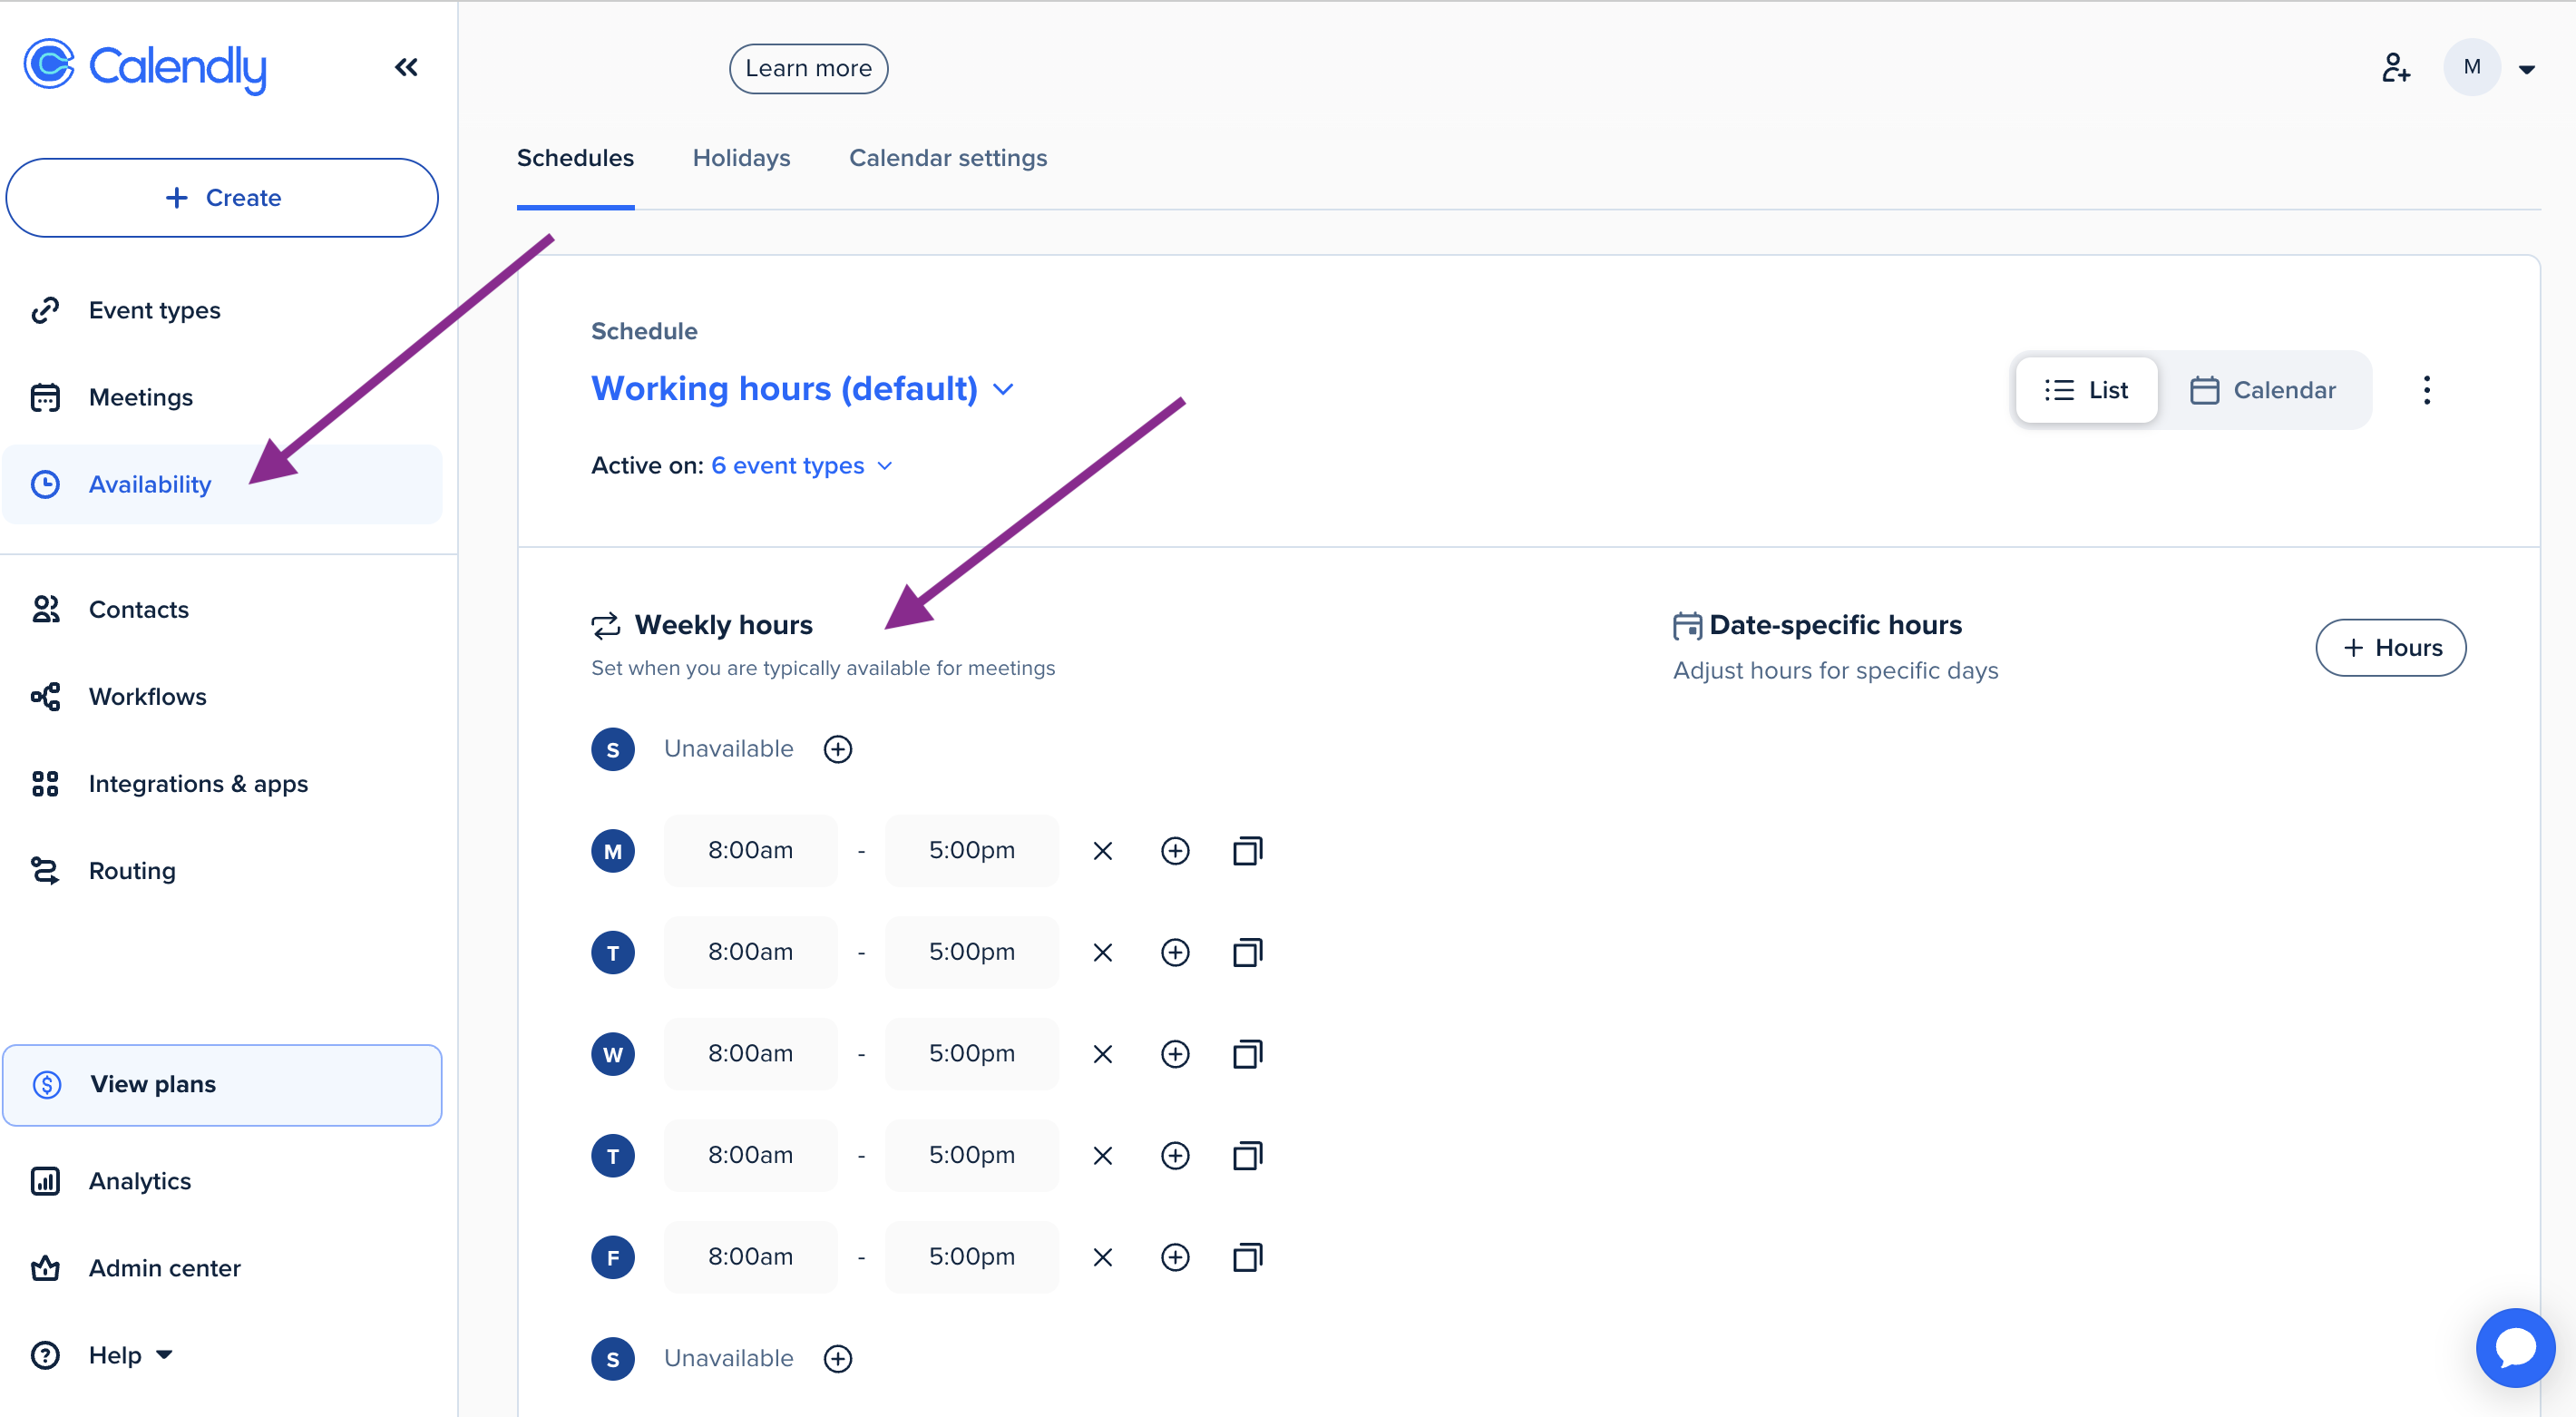The image size is (2576, 1417).
Task: Add hours to Sunday
Action: point(838,749)
